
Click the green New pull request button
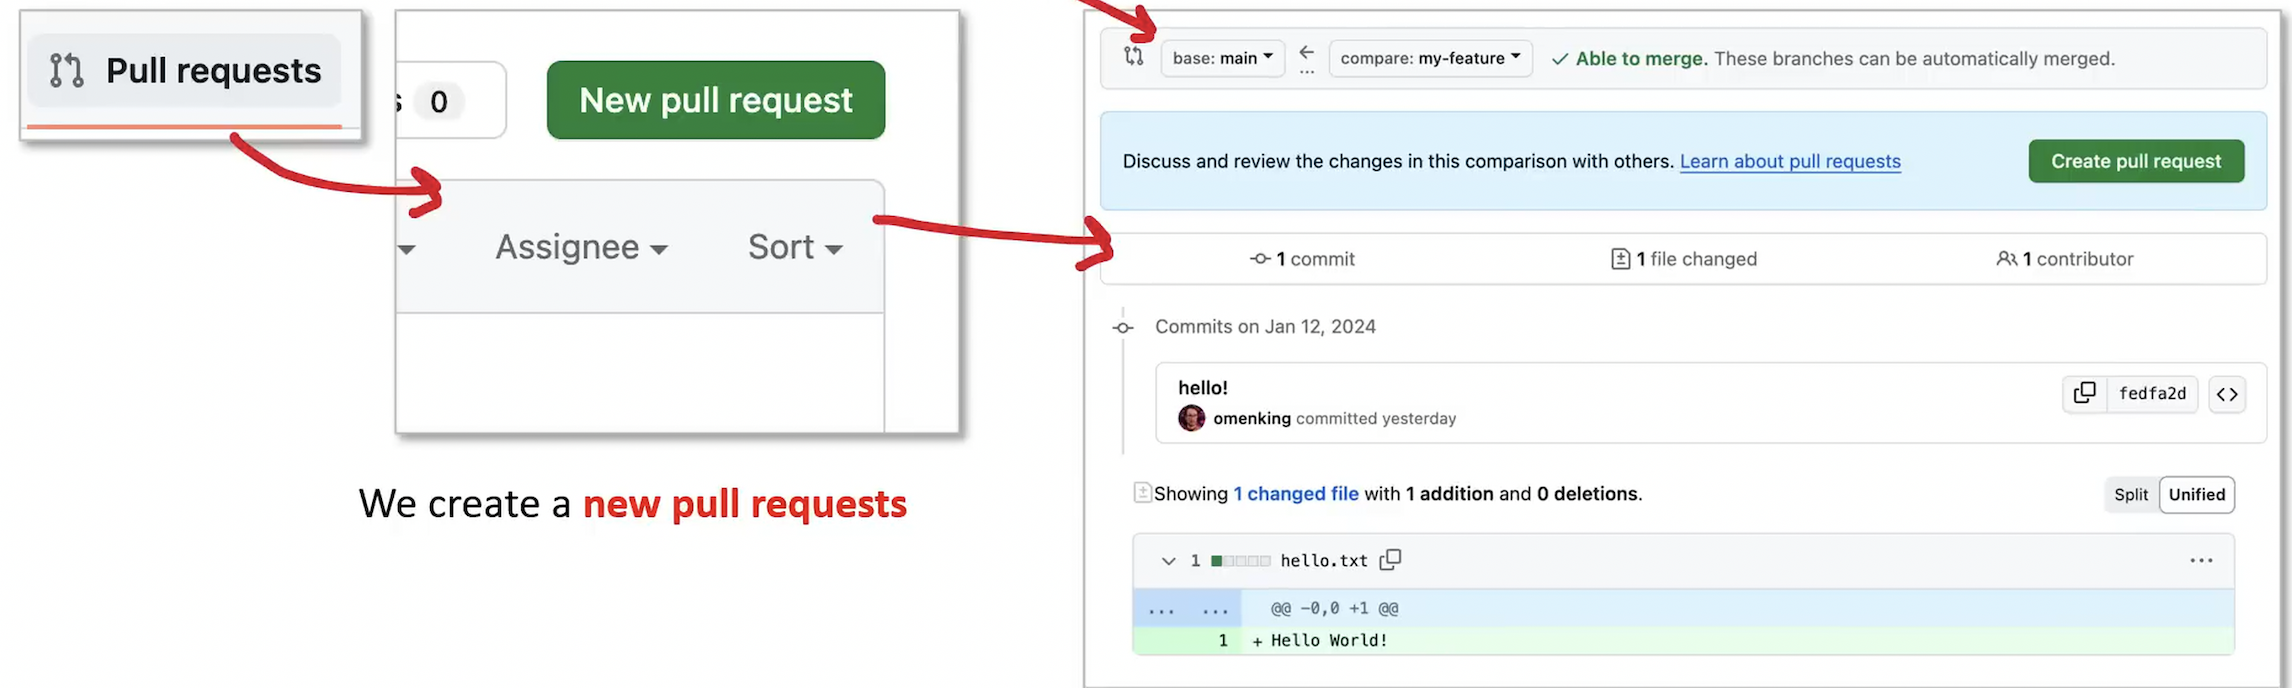pyautogui.click(x=715, y=100)
